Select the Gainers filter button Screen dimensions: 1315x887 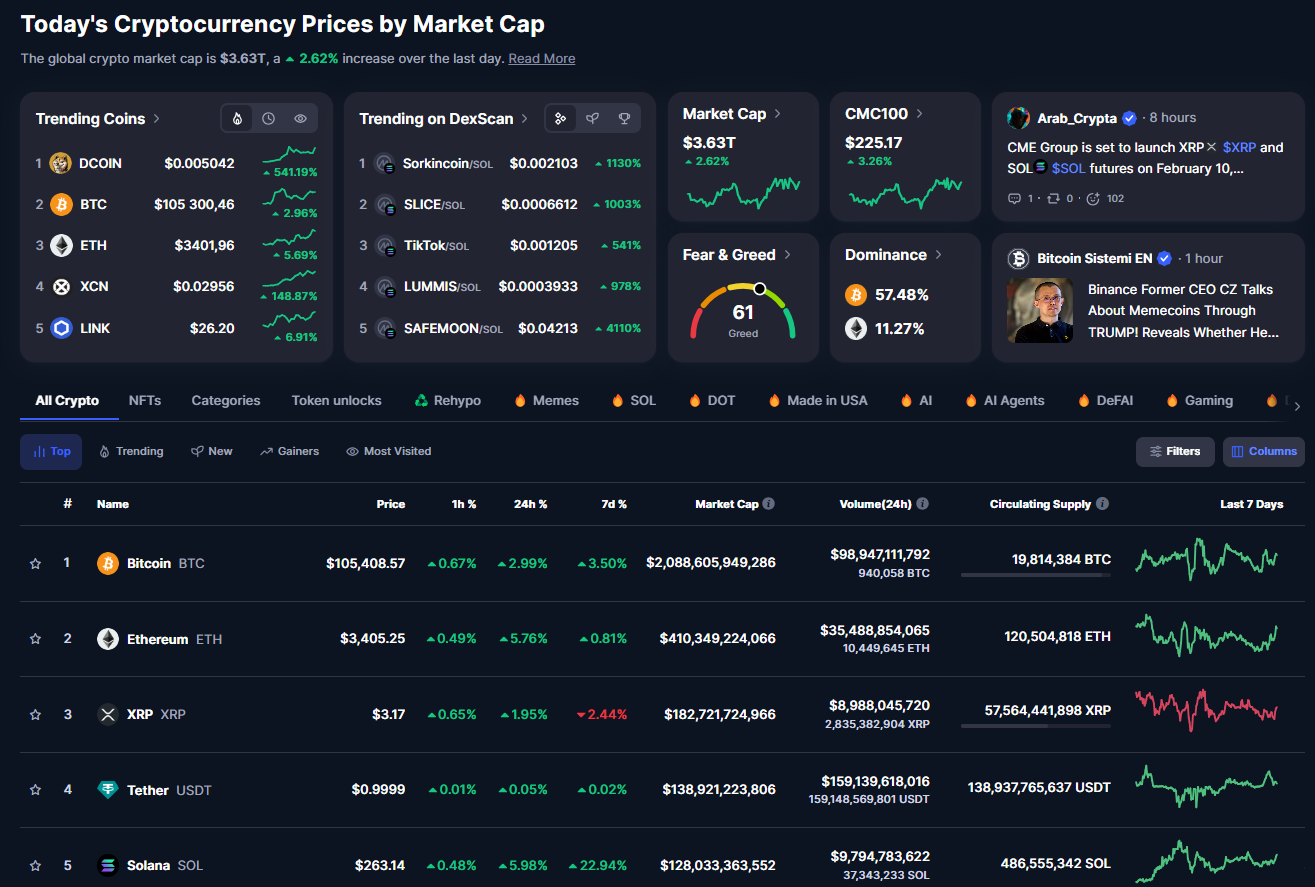(x=289, y=452)
